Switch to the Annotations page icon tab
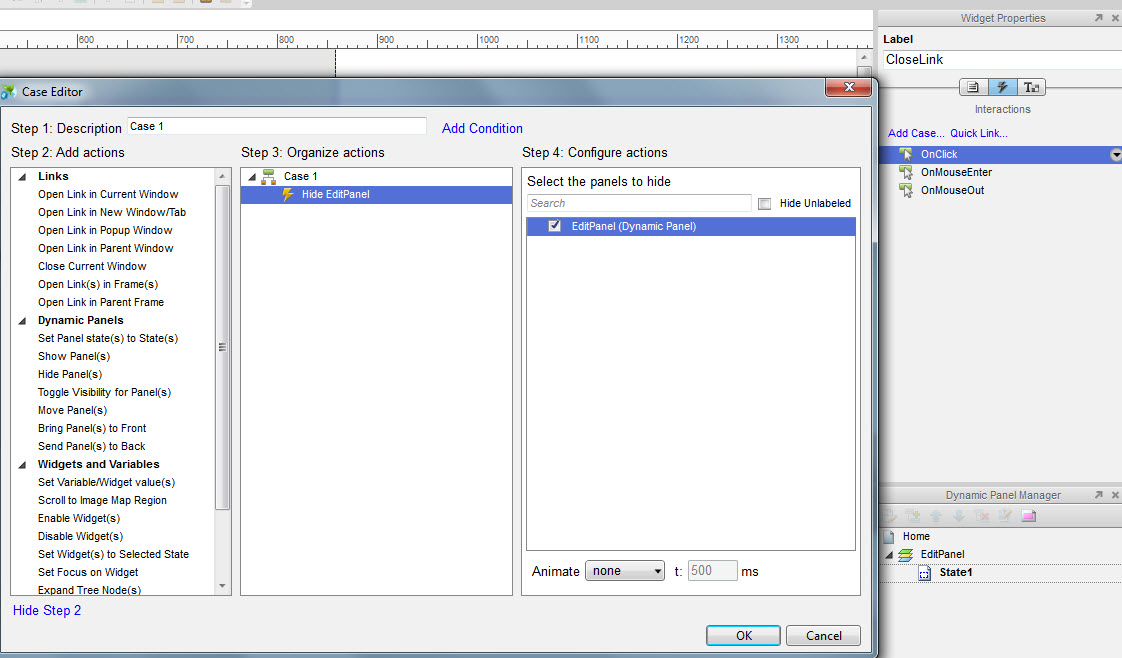1122x658 pixels. pyautogui.click(x=973, y=87)
